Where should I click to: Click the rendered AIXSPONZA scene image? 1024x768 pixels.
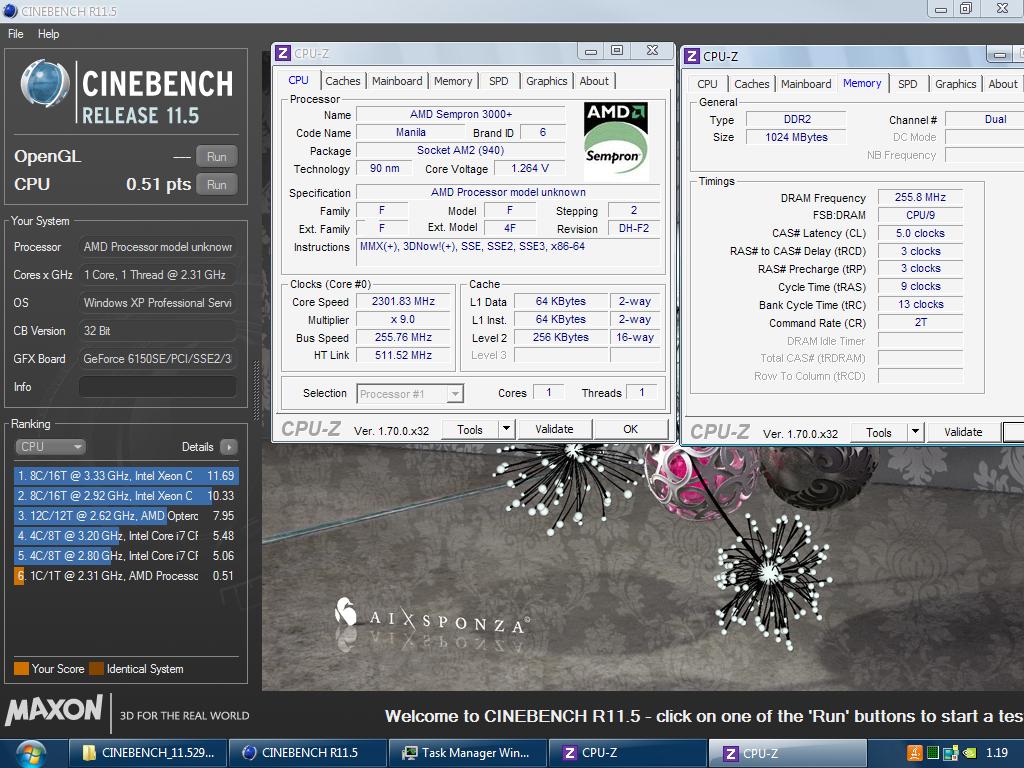click(x=641, y=568)
